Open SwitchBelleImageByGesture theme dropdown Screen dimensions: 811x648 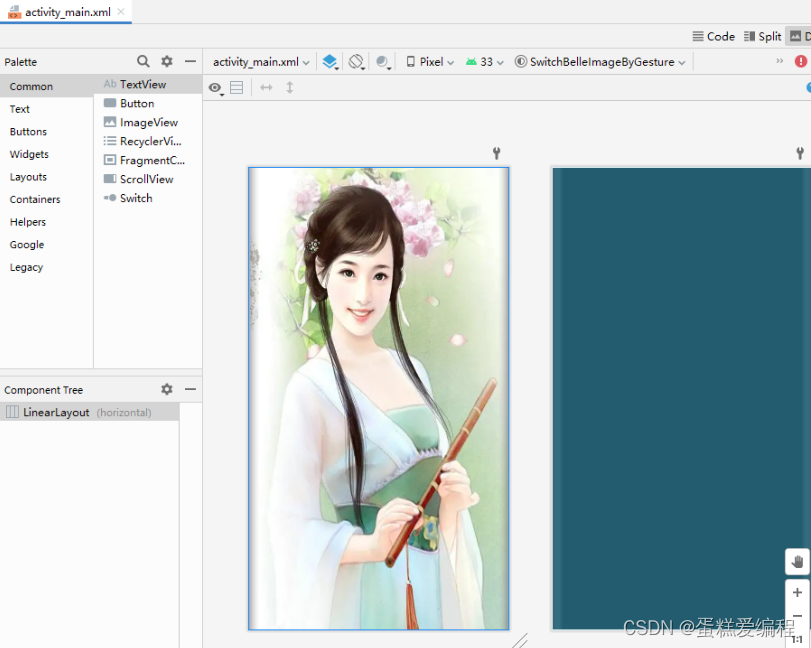tap(600, 62)
